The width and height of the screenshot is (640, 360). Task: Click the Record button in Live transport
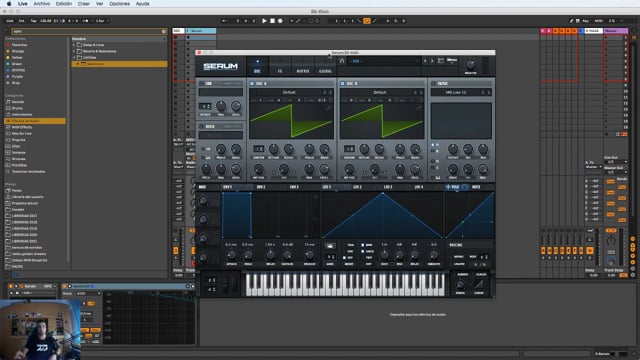[x=280, y=21]
